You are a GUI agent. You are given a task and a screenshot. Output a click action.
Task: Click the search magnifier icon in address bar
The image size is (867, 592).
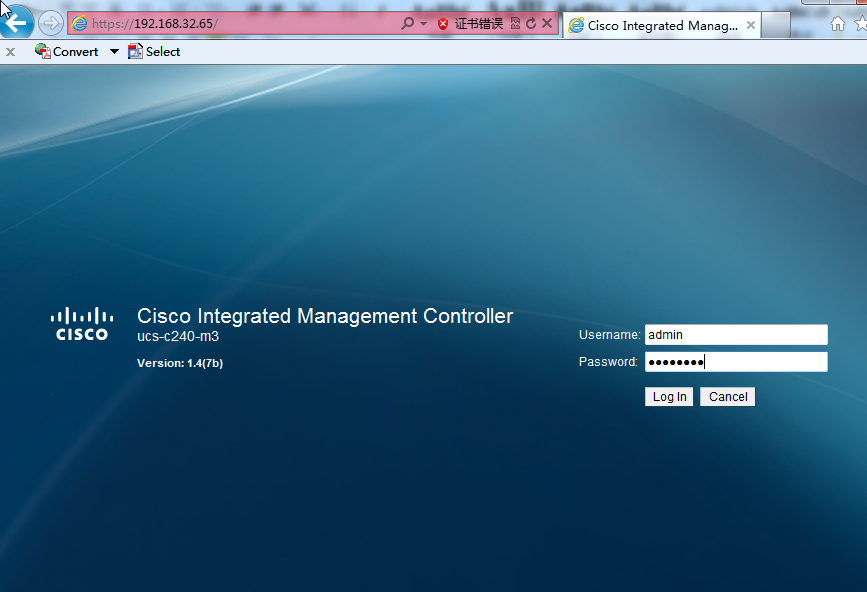tap(408, 23)
